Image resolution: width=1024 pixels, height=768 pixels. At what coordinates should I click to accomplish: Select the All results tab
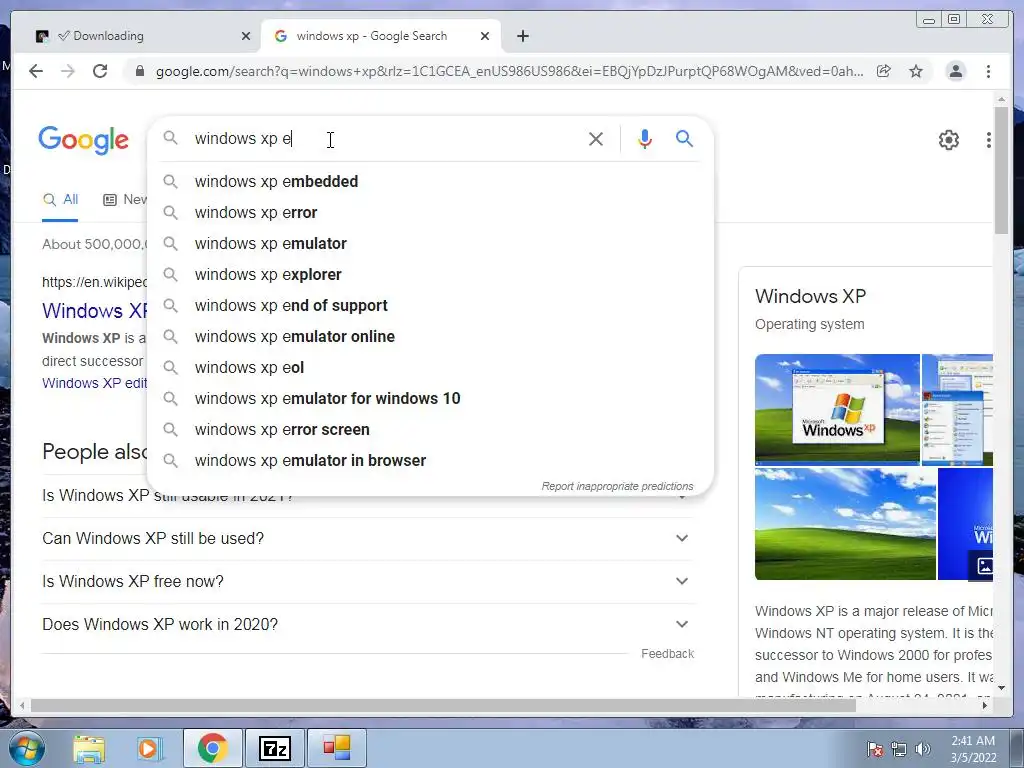60,200
